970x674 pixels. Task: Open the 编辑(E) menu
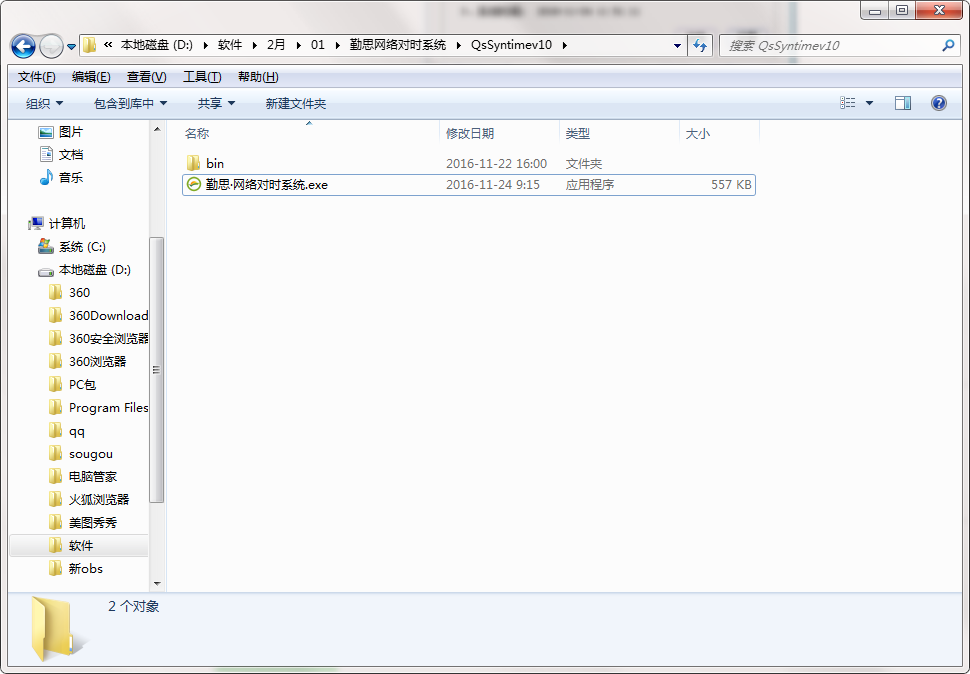[91, 77]
